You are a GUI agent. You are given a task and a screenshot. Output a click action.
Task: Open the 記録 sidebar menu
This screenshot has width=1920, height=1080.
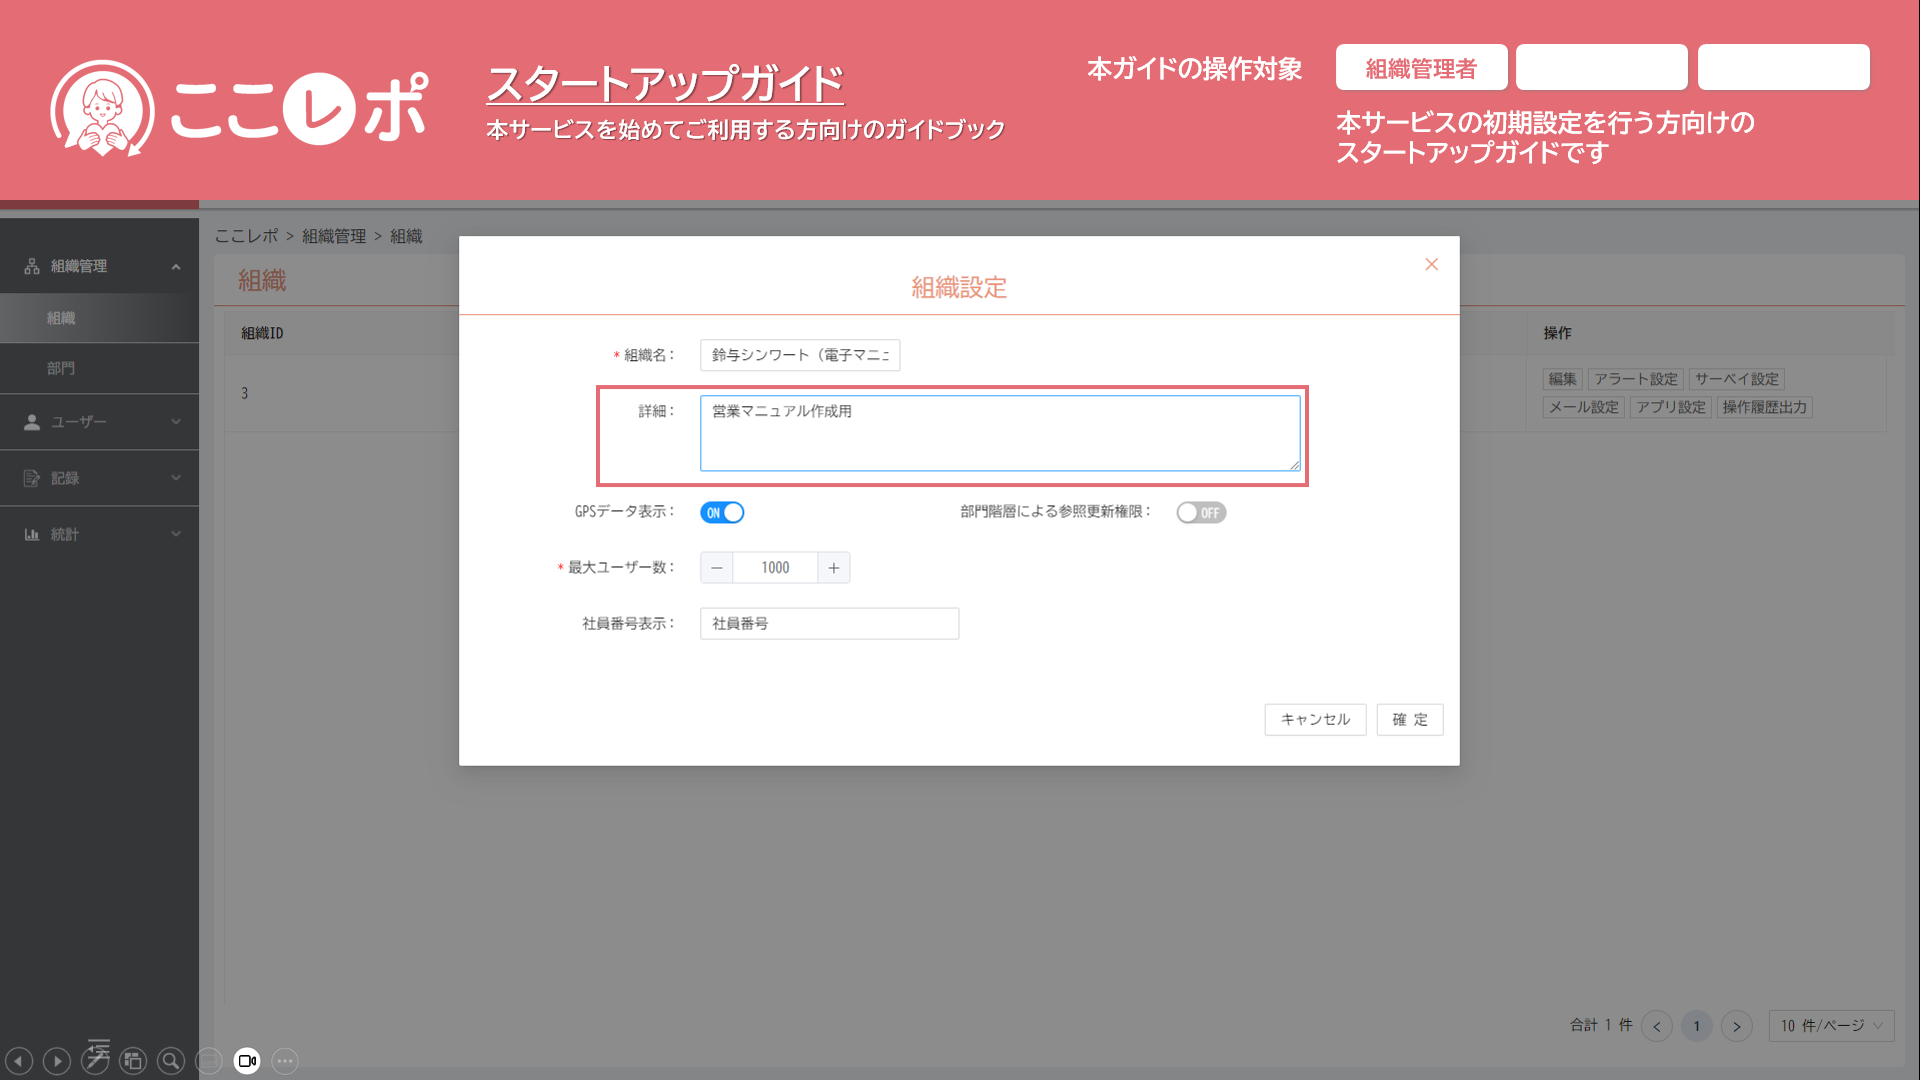(x=100, y=478)
